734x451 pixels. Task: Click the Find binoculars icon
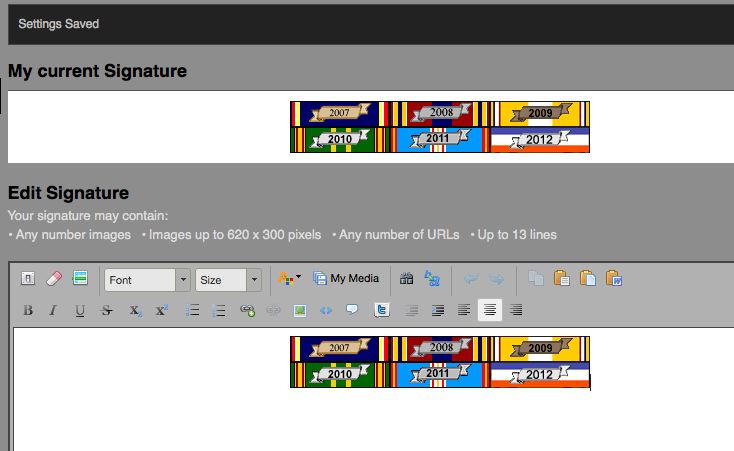click(x=406, y=279)
